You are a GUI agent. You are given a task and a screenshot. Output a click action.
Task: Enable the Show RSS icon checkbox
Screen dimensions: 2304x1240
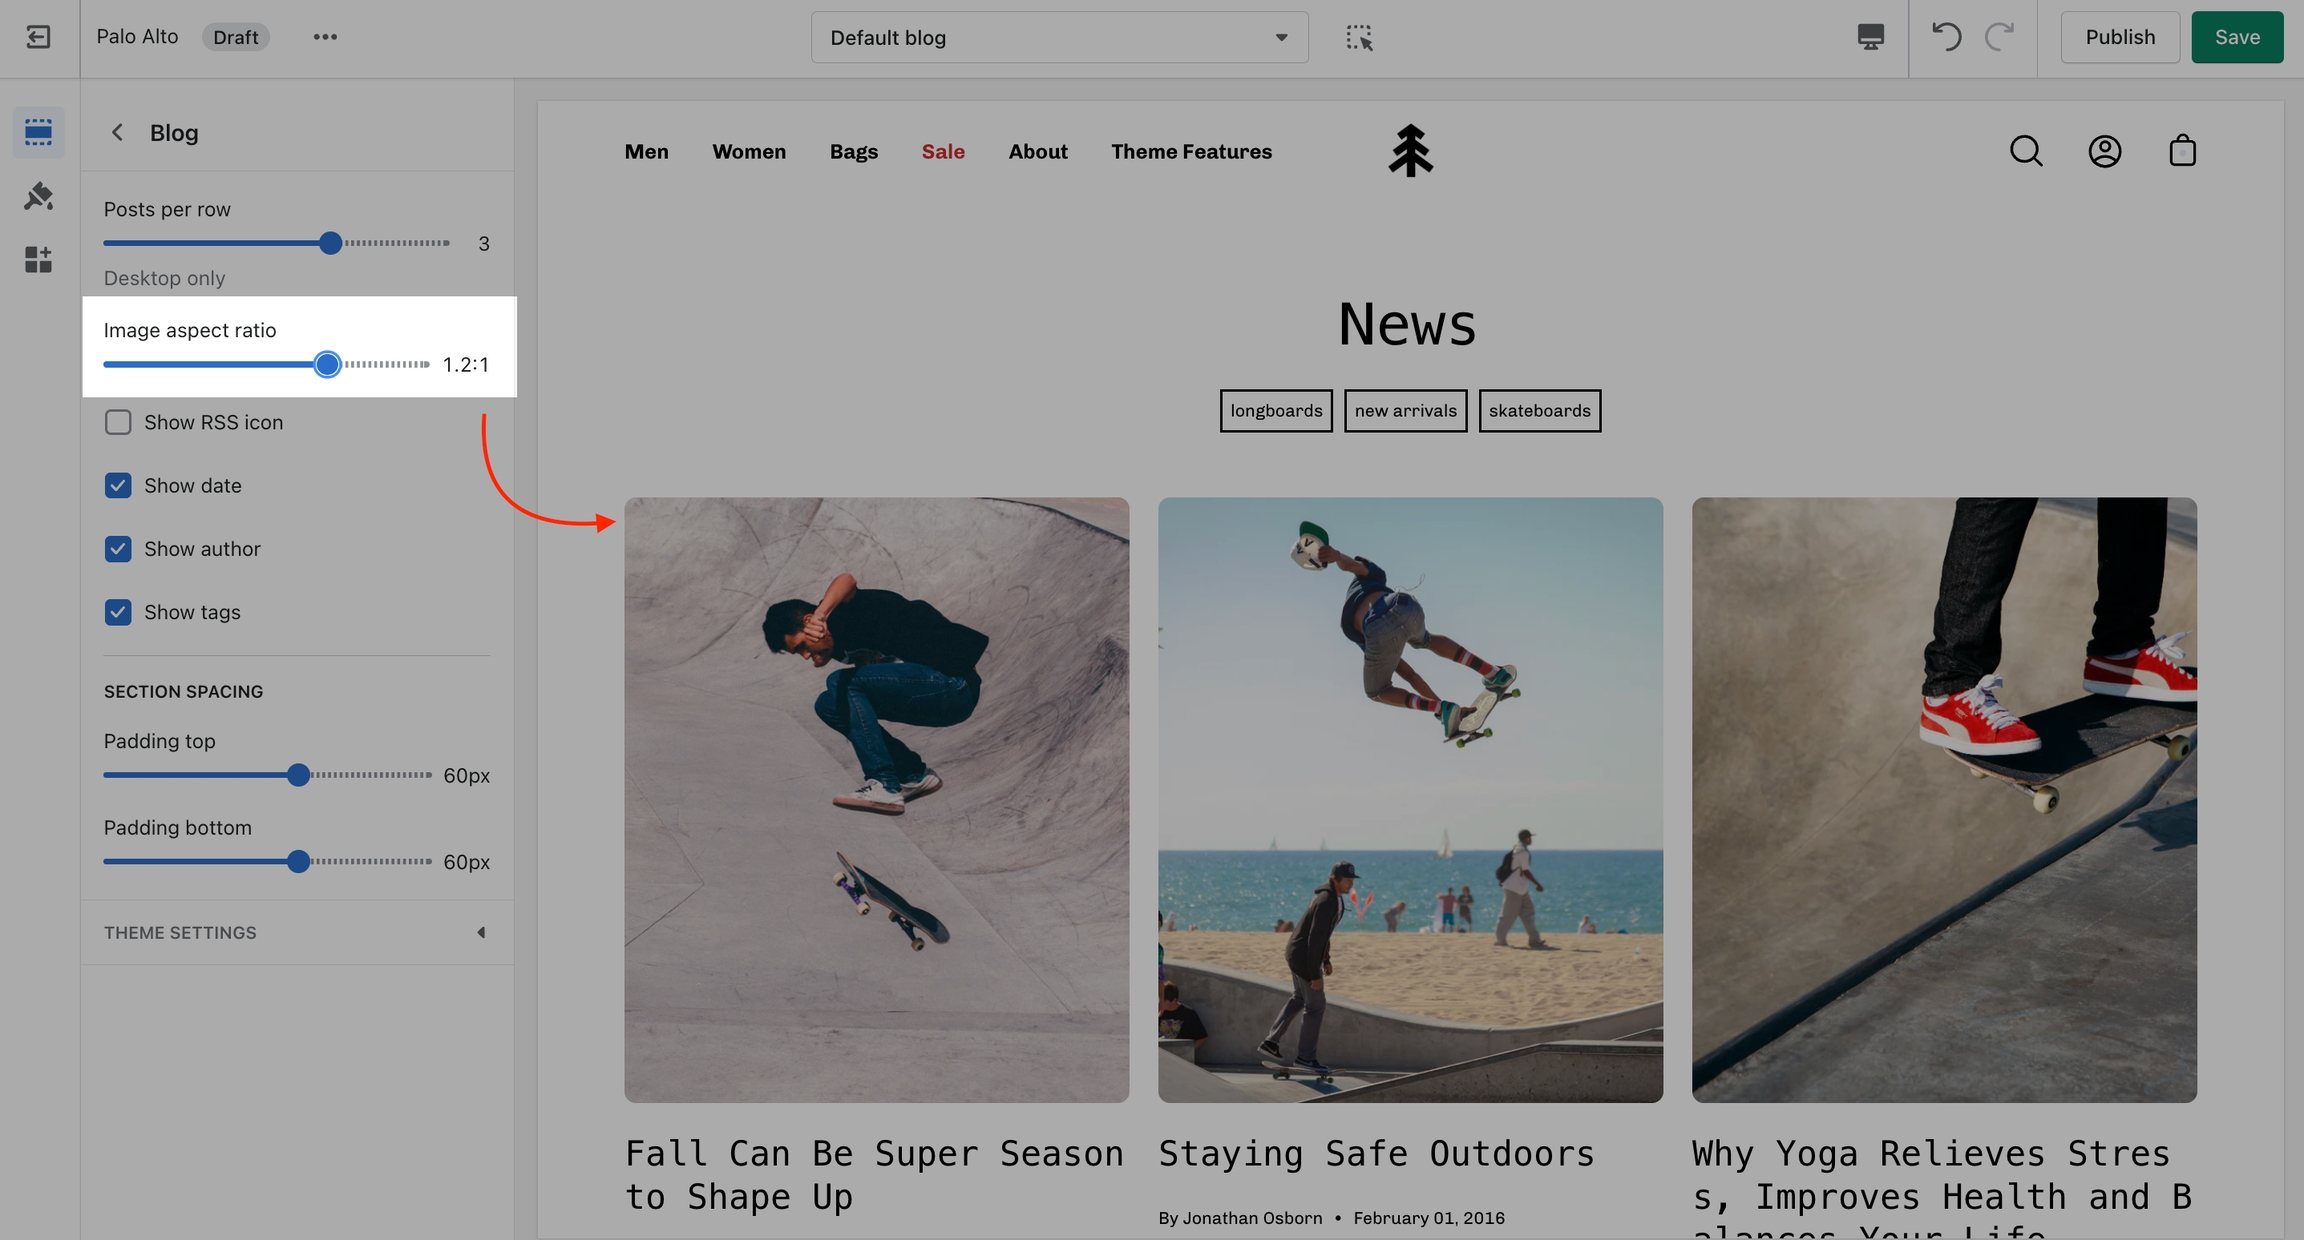pos(118,422)
